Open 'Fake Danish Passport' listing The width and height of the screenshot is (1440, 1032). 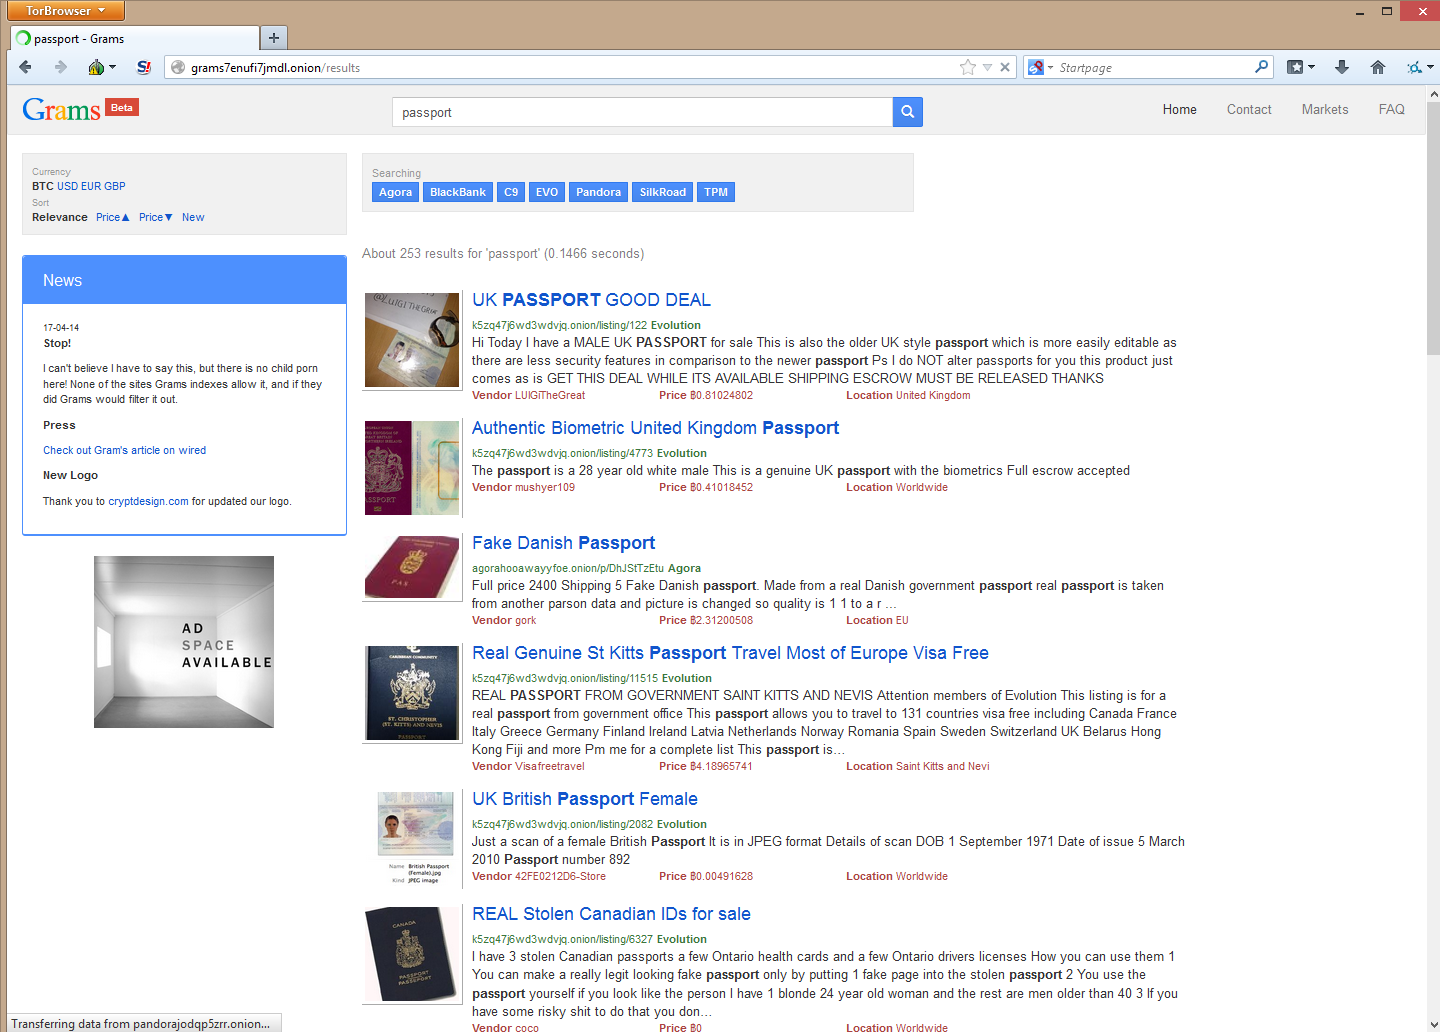click(x=563, y=543)
